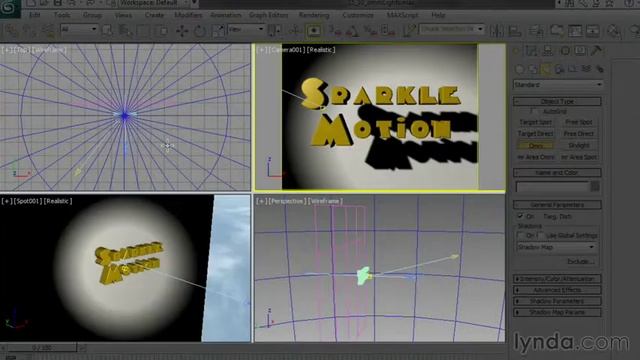640x360 pixels.
Task: Select the Rotate transform tool
Action: click(x=200, y=31)
